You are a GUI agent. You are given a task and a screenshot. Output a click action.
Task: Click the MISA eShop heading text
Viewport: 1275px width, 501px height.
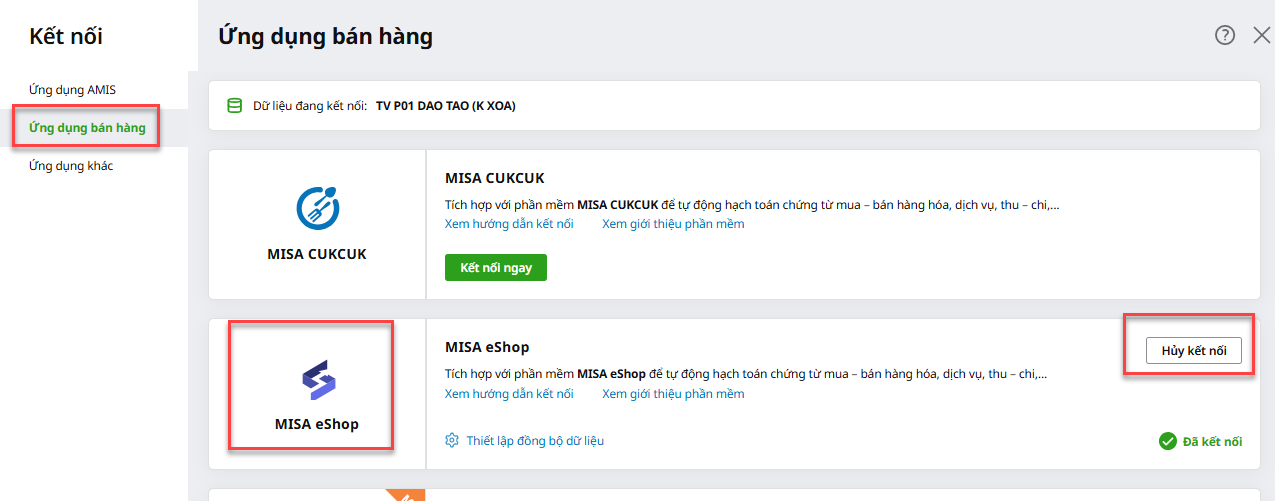tap(487, 347)
